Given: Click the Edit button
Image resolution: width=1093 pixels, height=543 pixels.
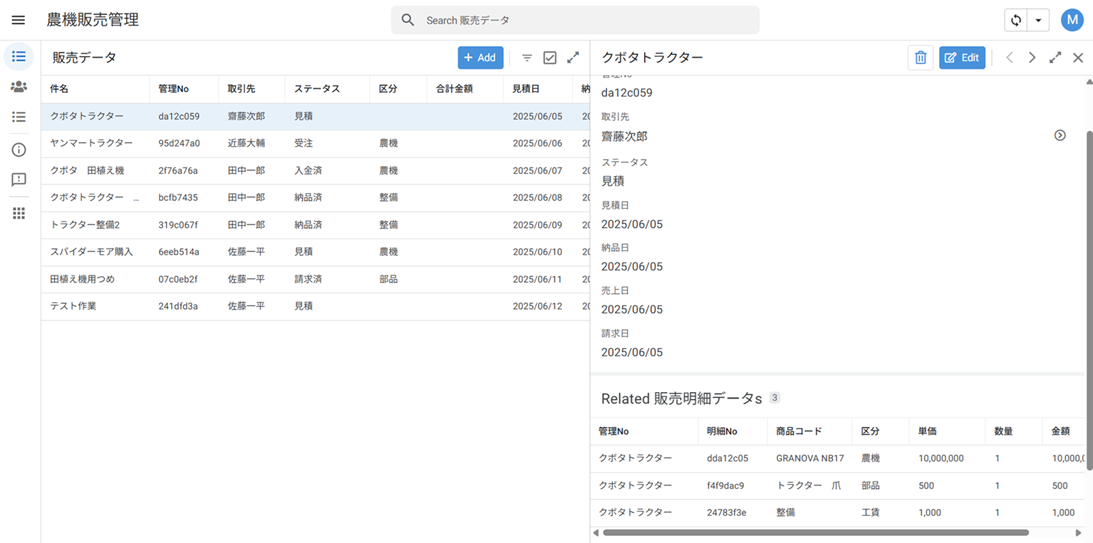Looking at the screenshot, I should pyautogui.click(x=962, y=58).
